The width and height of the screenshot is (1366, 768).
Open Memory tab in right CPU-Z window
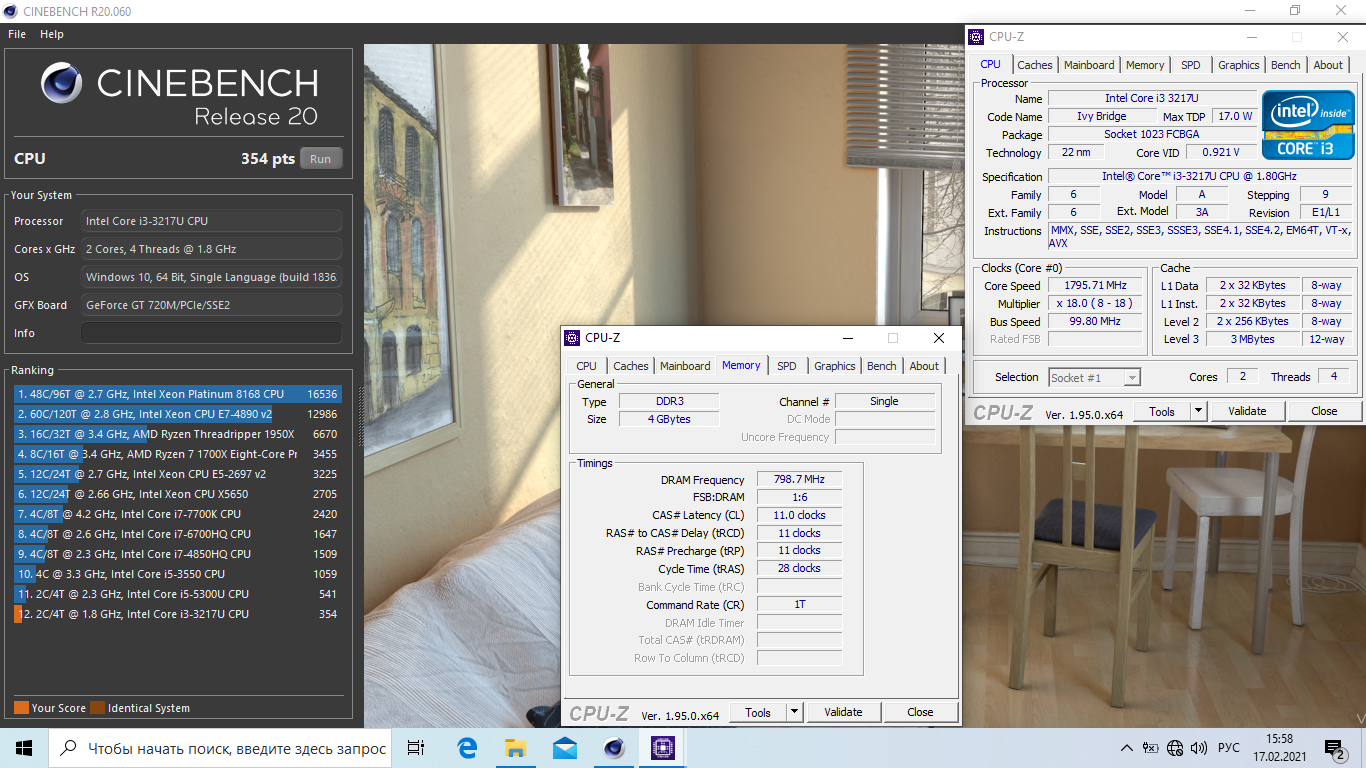[x=1145, y=65]
